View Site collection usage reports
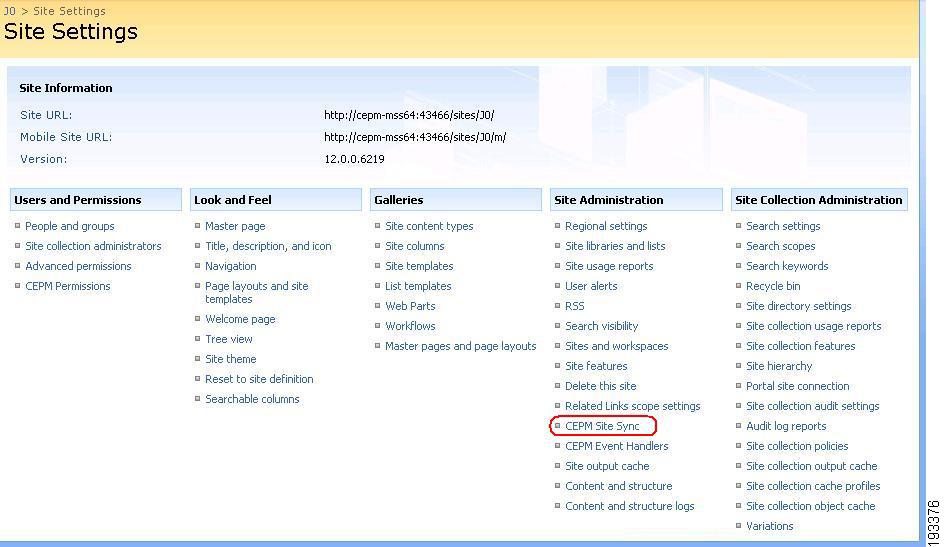 point(814,326)
